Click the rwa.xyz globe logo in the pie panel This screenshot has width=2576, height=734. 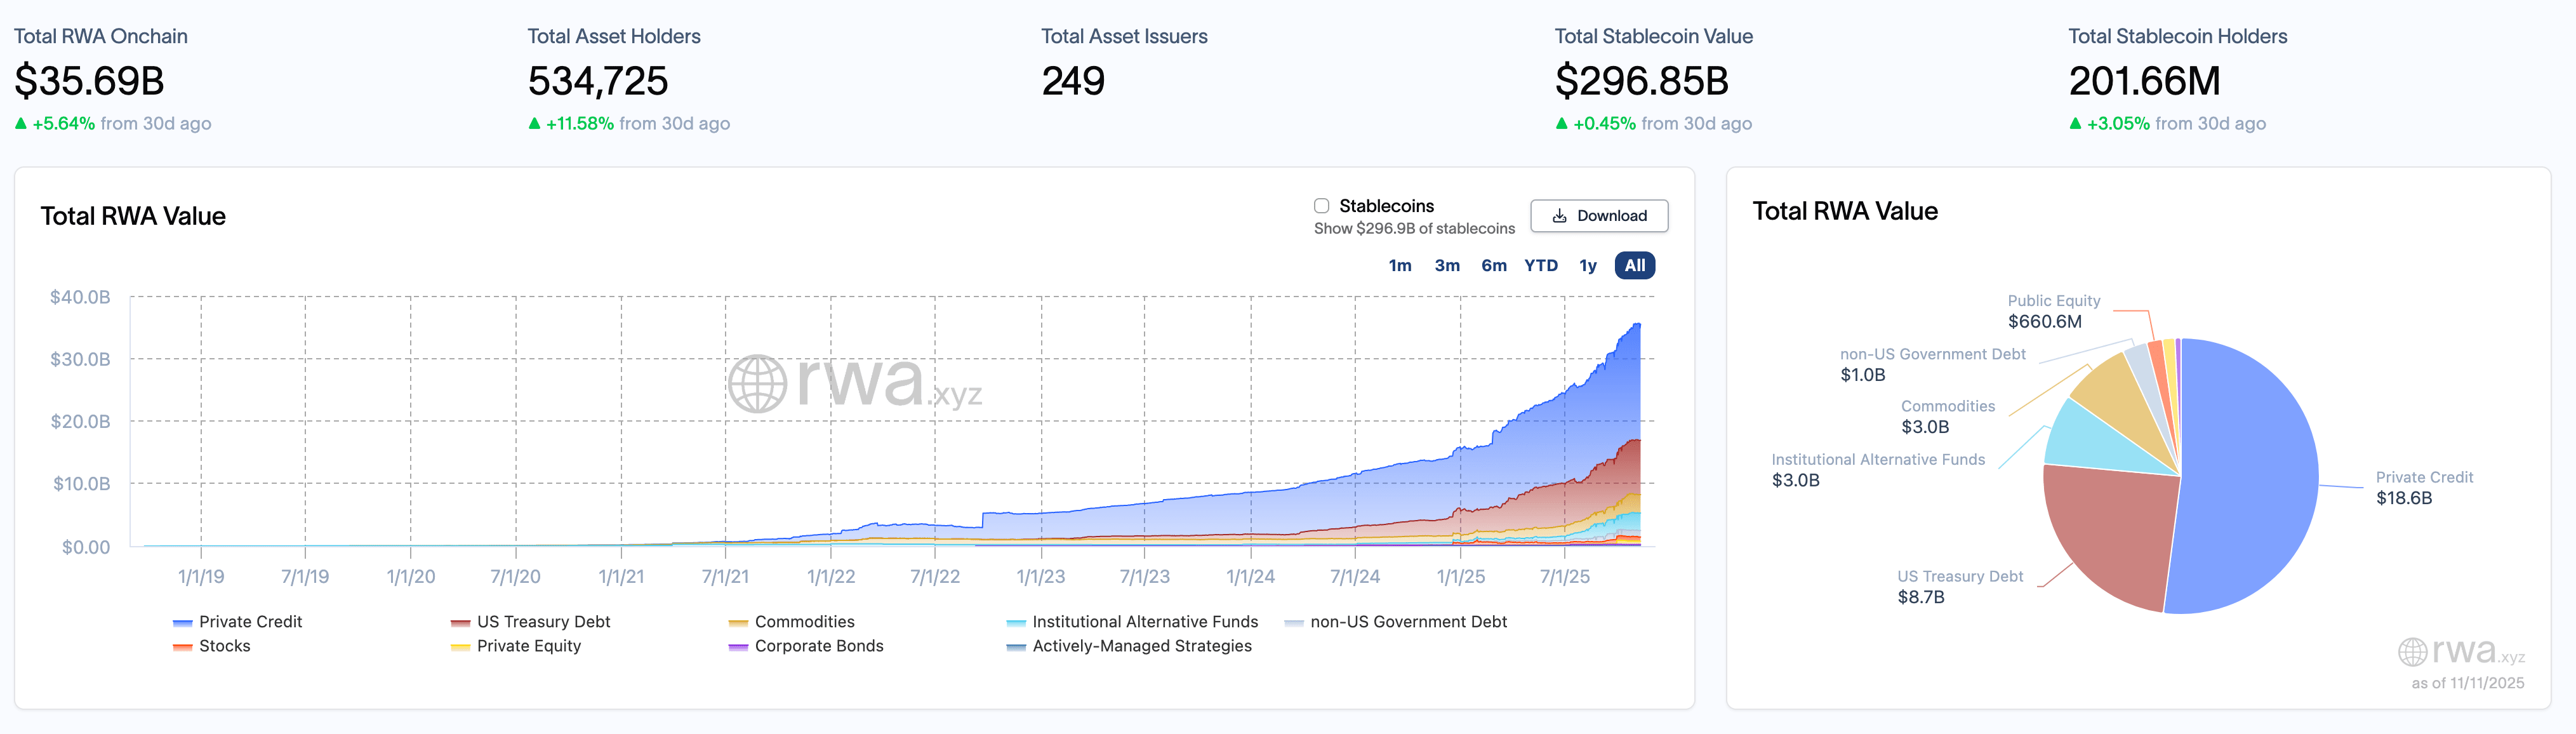pos(2412,652)
